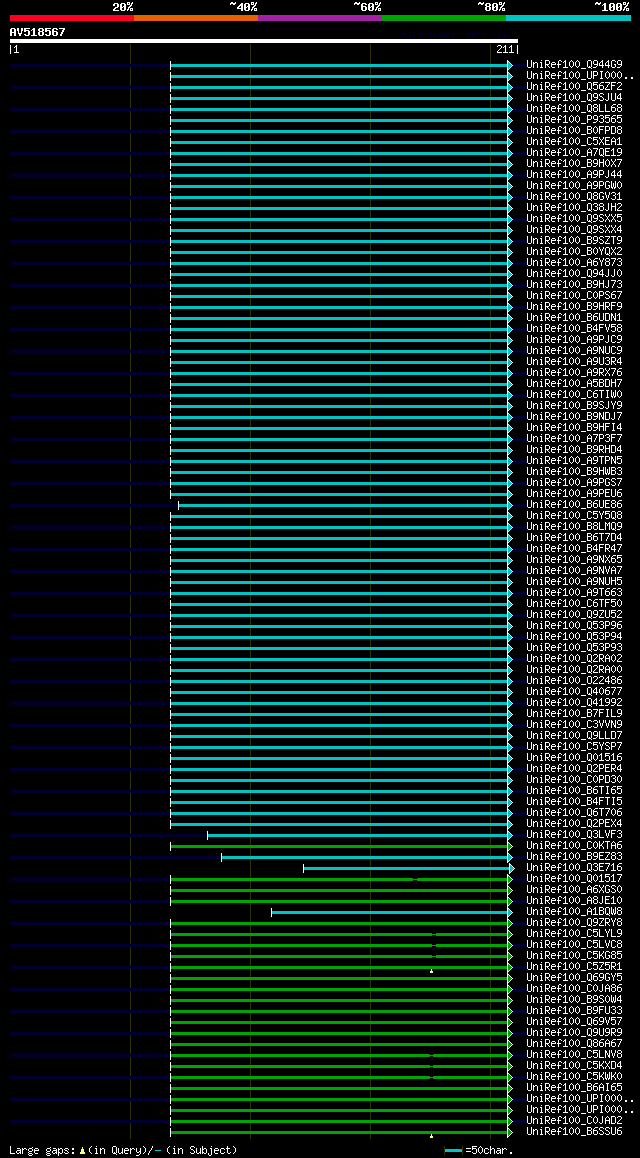Click the yellow gap marker in the UniRef100_B6SSU6 row
Image resolution: width=640 pixels, height=1158 pixels.
pos(431,1135)
